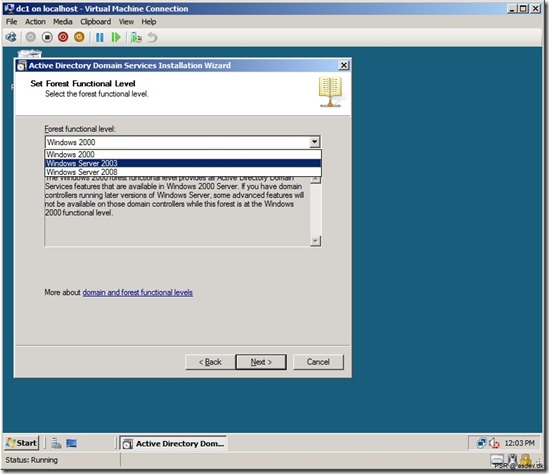Viewport: 549px width, 474px height.
Task: Close the Active Directory wizard dialog
Action: (x=344, y=65)
